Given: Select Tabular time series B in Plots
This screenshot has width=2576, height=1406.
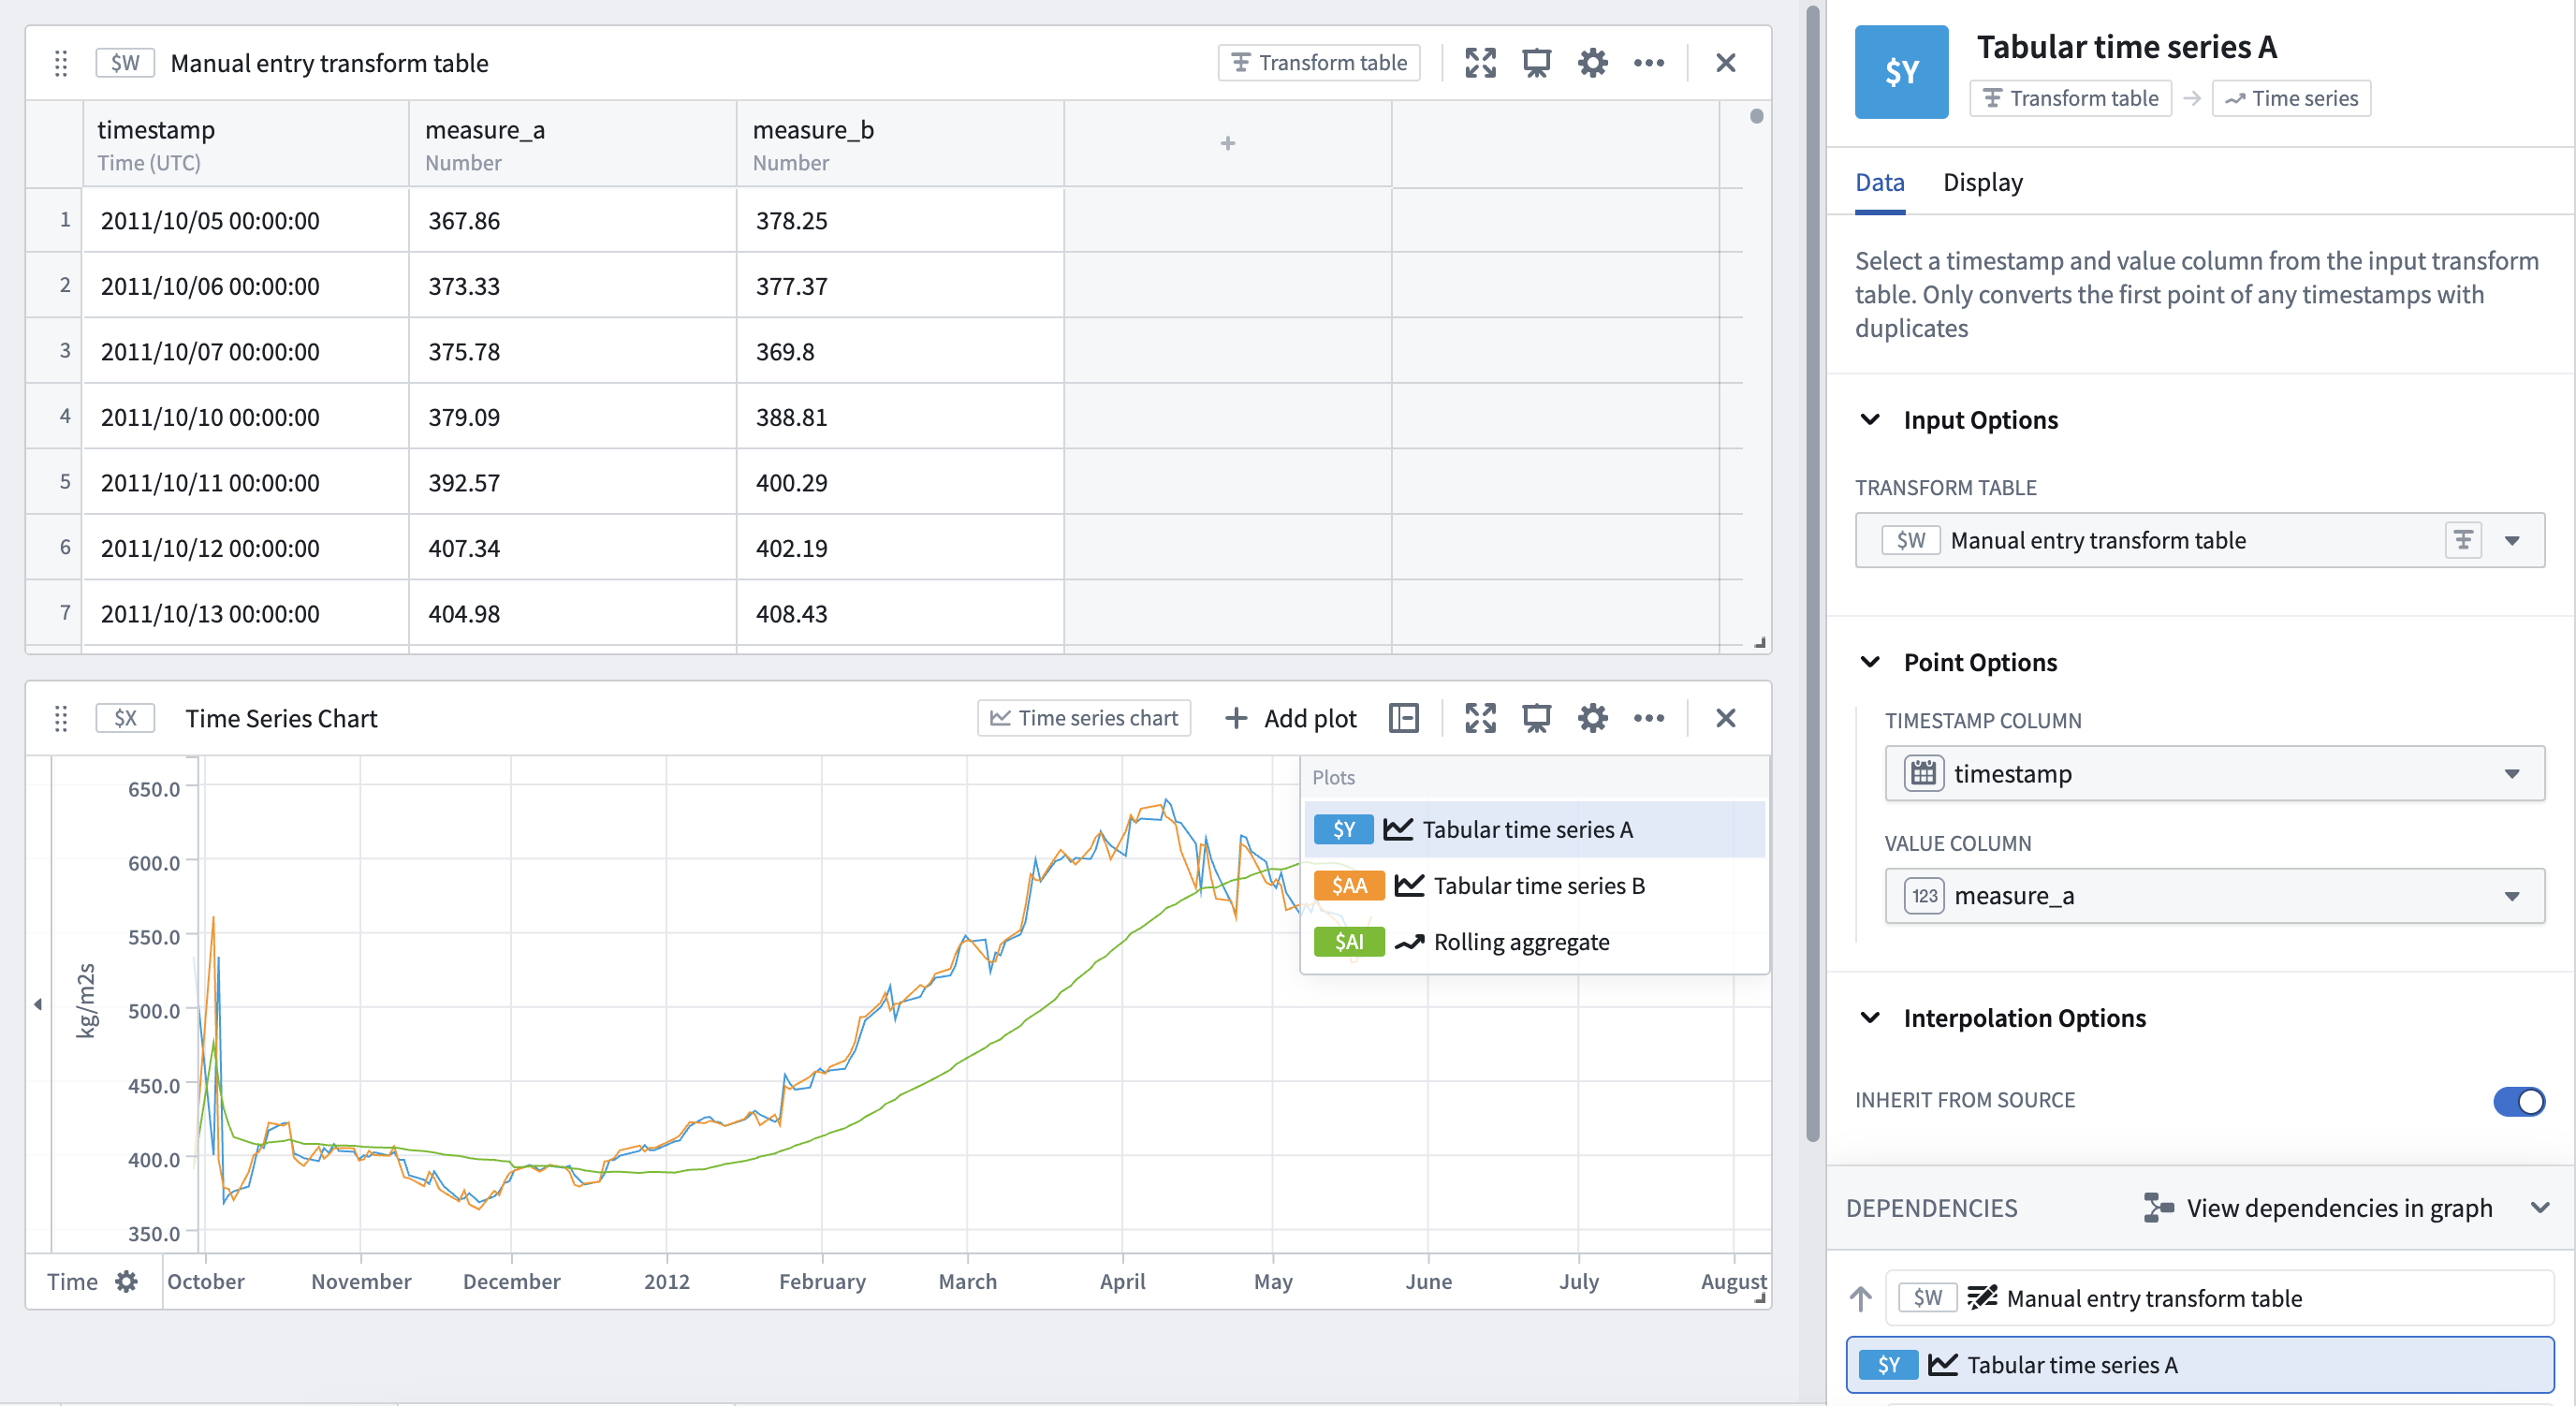Looking at the screenshot, I should pyautogui.click(x=1534, y=885).
